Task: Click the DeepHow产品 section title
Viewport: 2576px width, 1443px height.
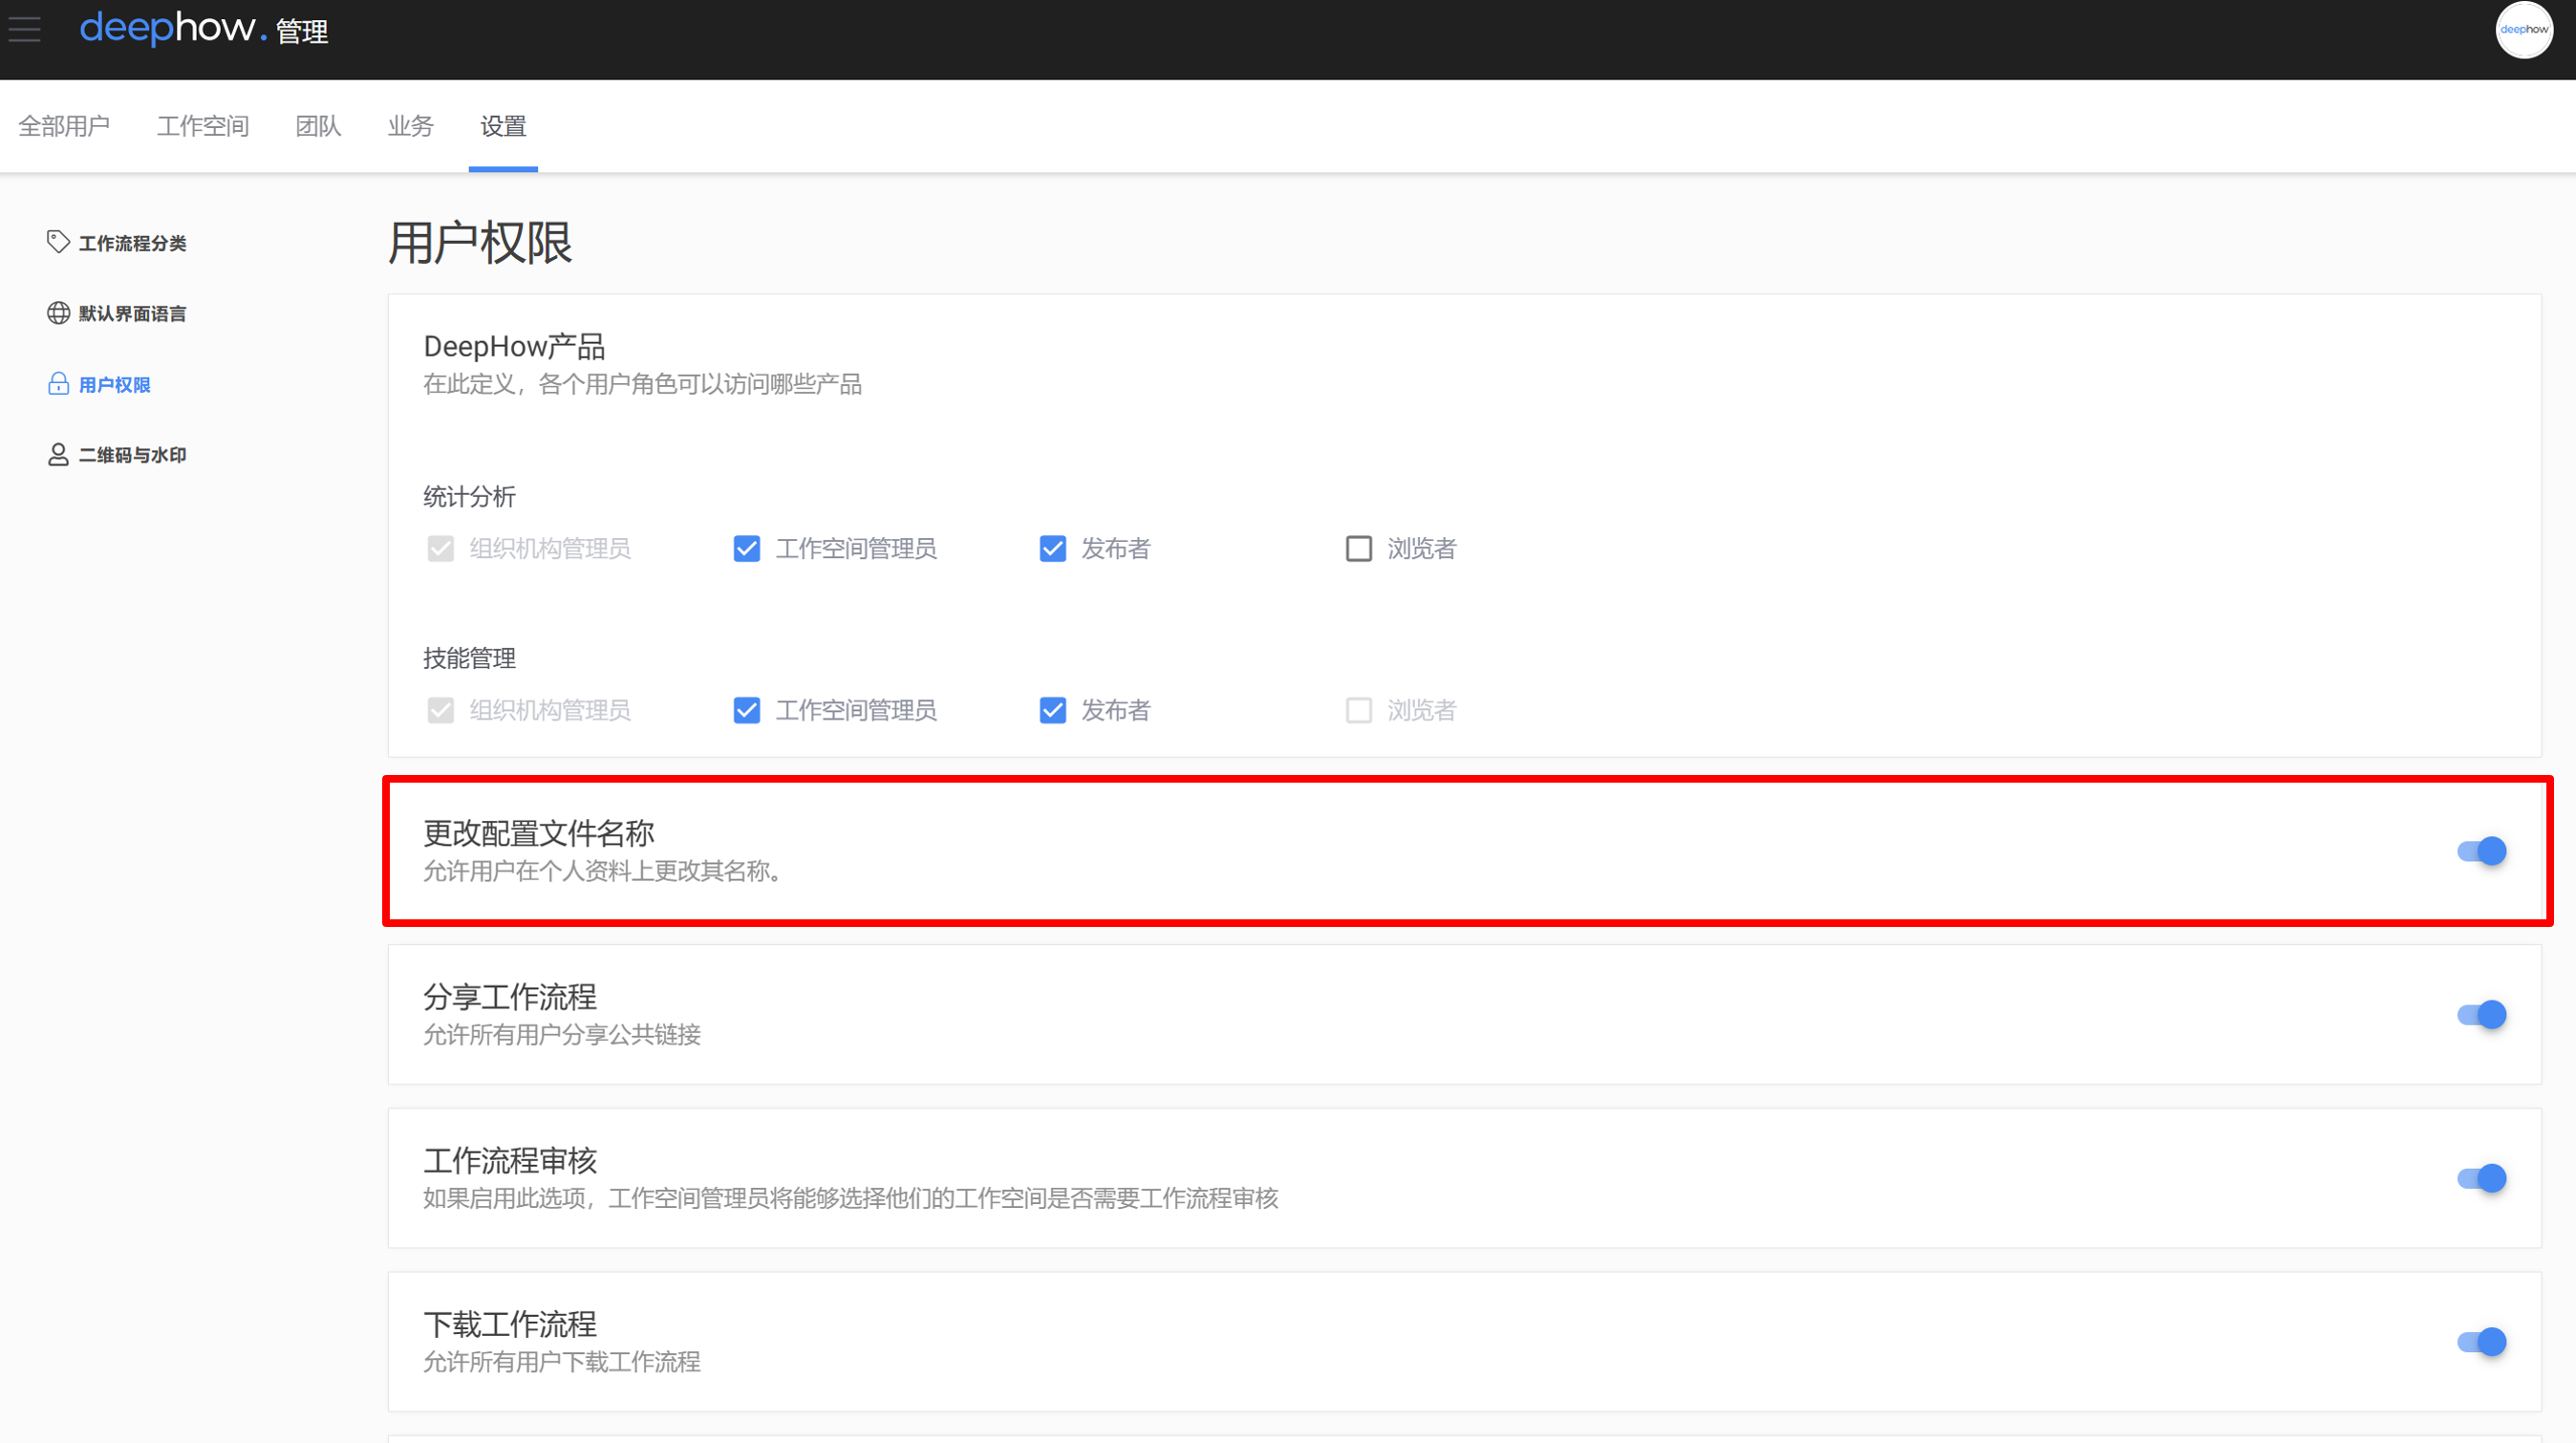Action: coord(514,347)
